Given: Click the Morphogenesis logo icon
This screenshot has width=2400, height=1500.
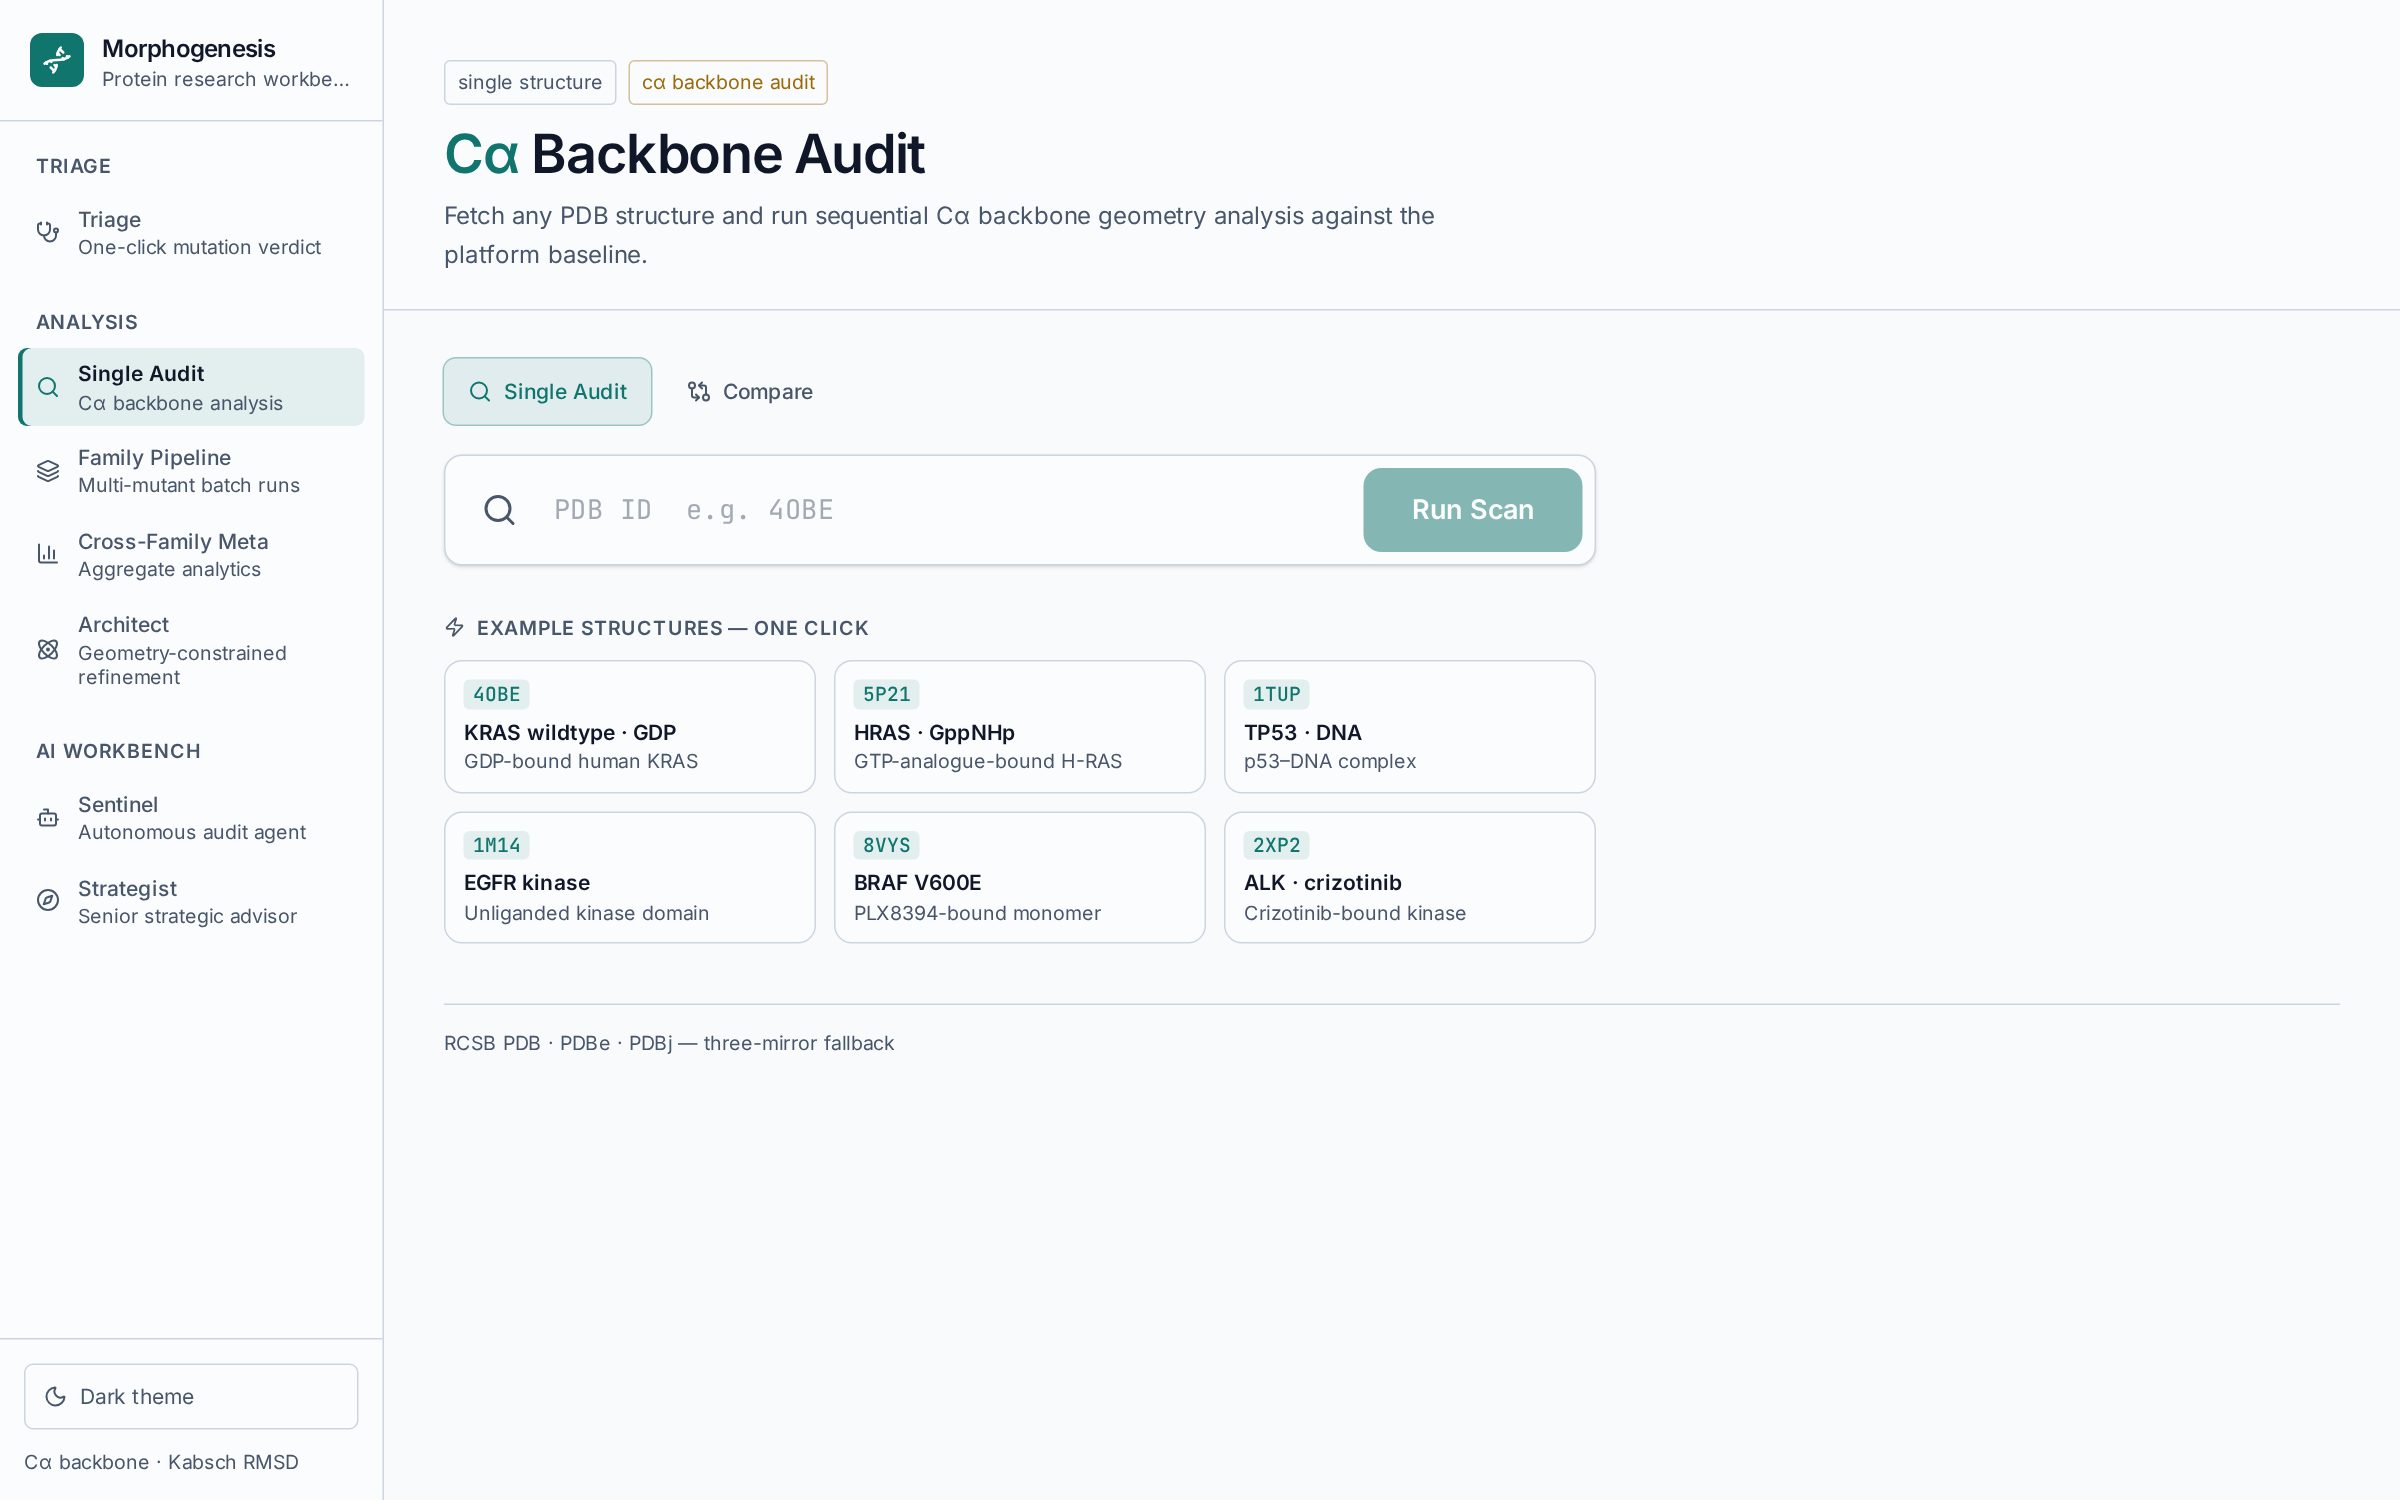Looking at the screenshot, I should click(x=57, y=60).
